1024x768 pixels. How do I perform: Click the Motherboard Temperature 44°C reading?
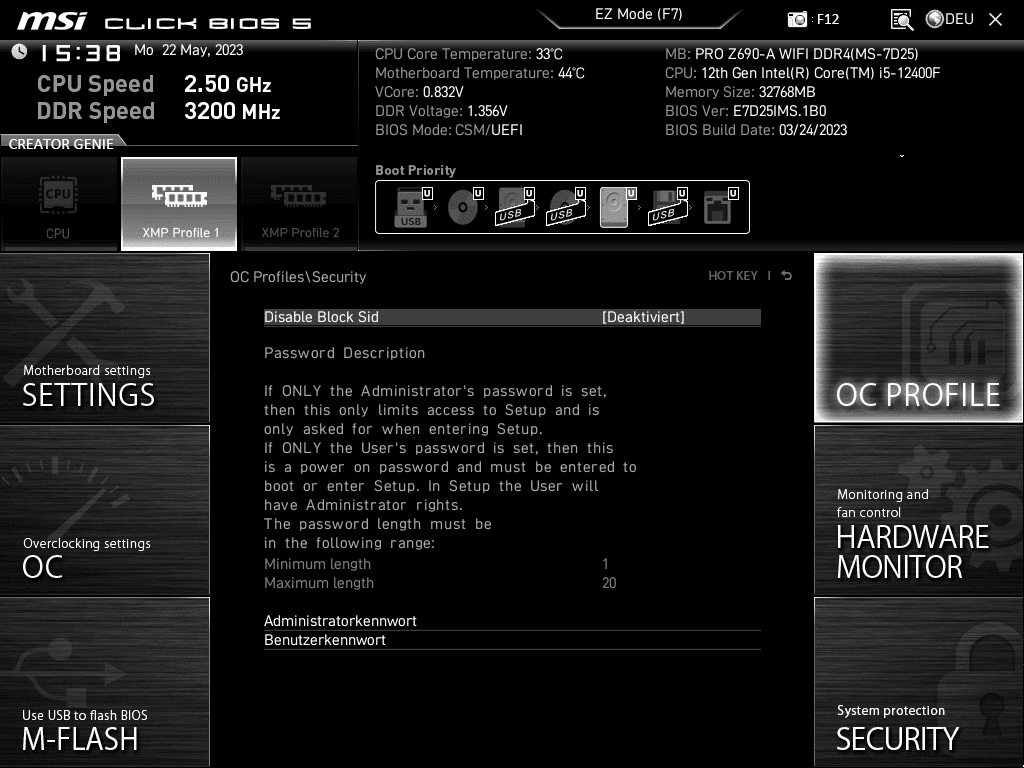point(479,73)
